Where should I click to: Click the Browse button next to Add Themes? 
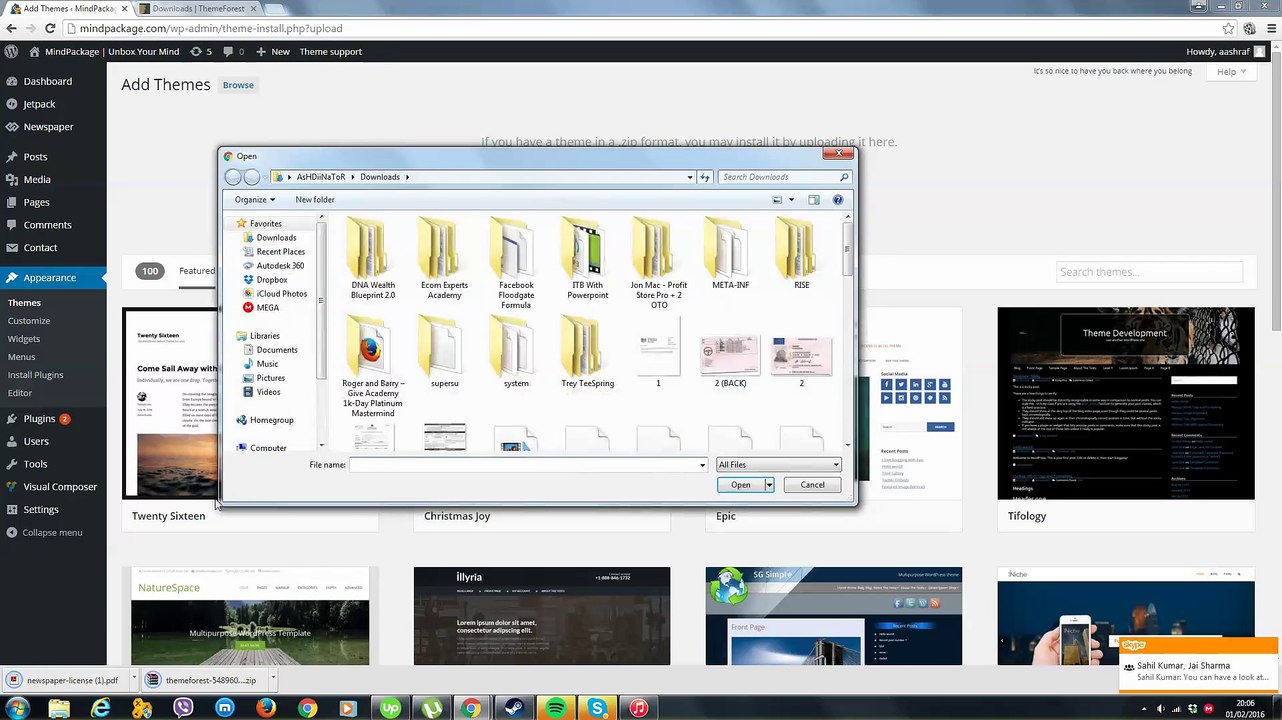click(x=238, y=85)
